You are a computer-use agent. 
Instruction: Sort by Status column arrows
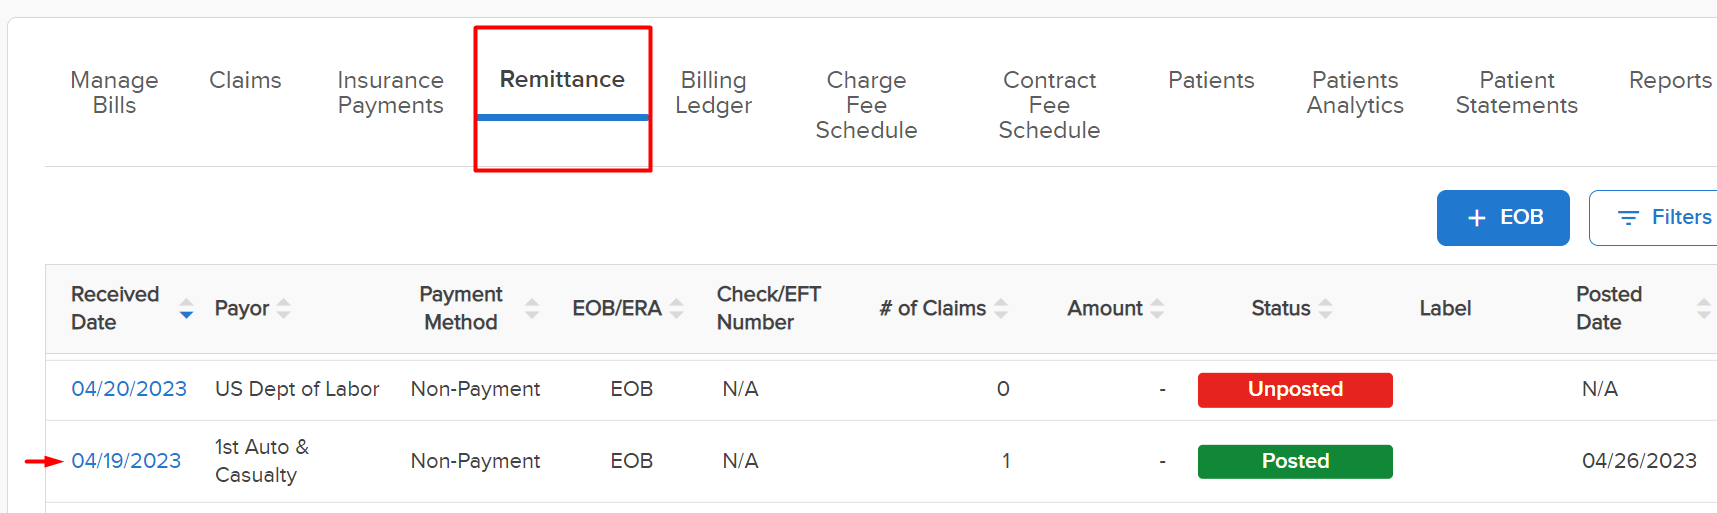1325,309
